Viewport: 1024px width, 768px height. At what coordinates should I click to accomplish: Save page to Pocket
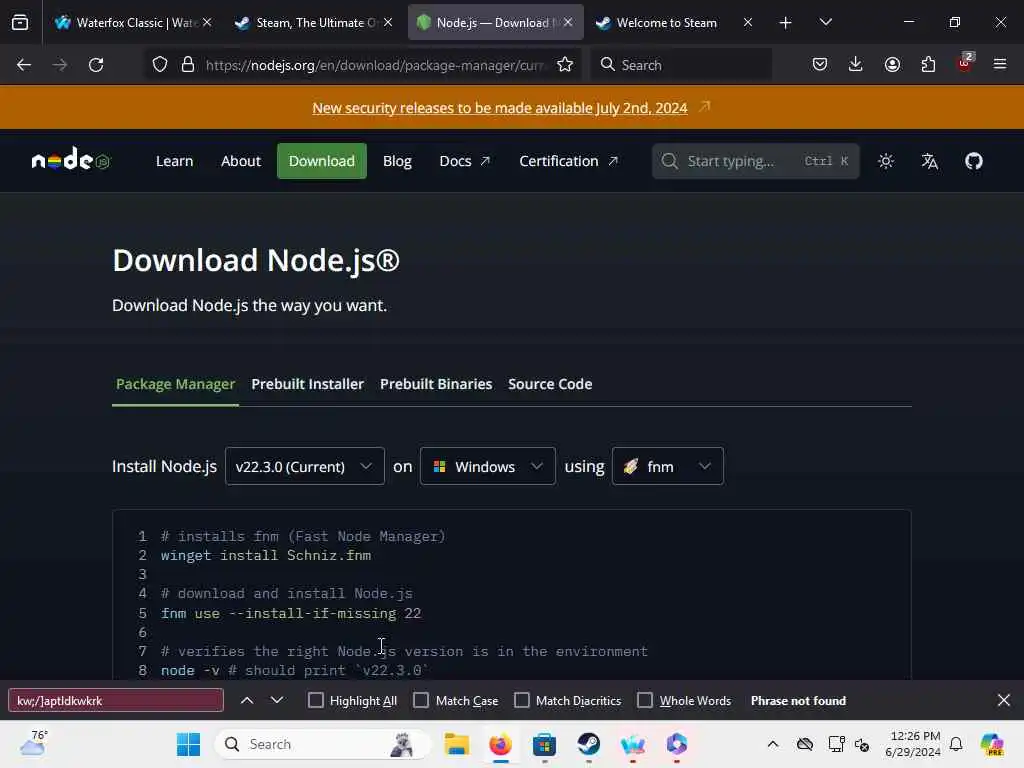(x=820, y=65)
